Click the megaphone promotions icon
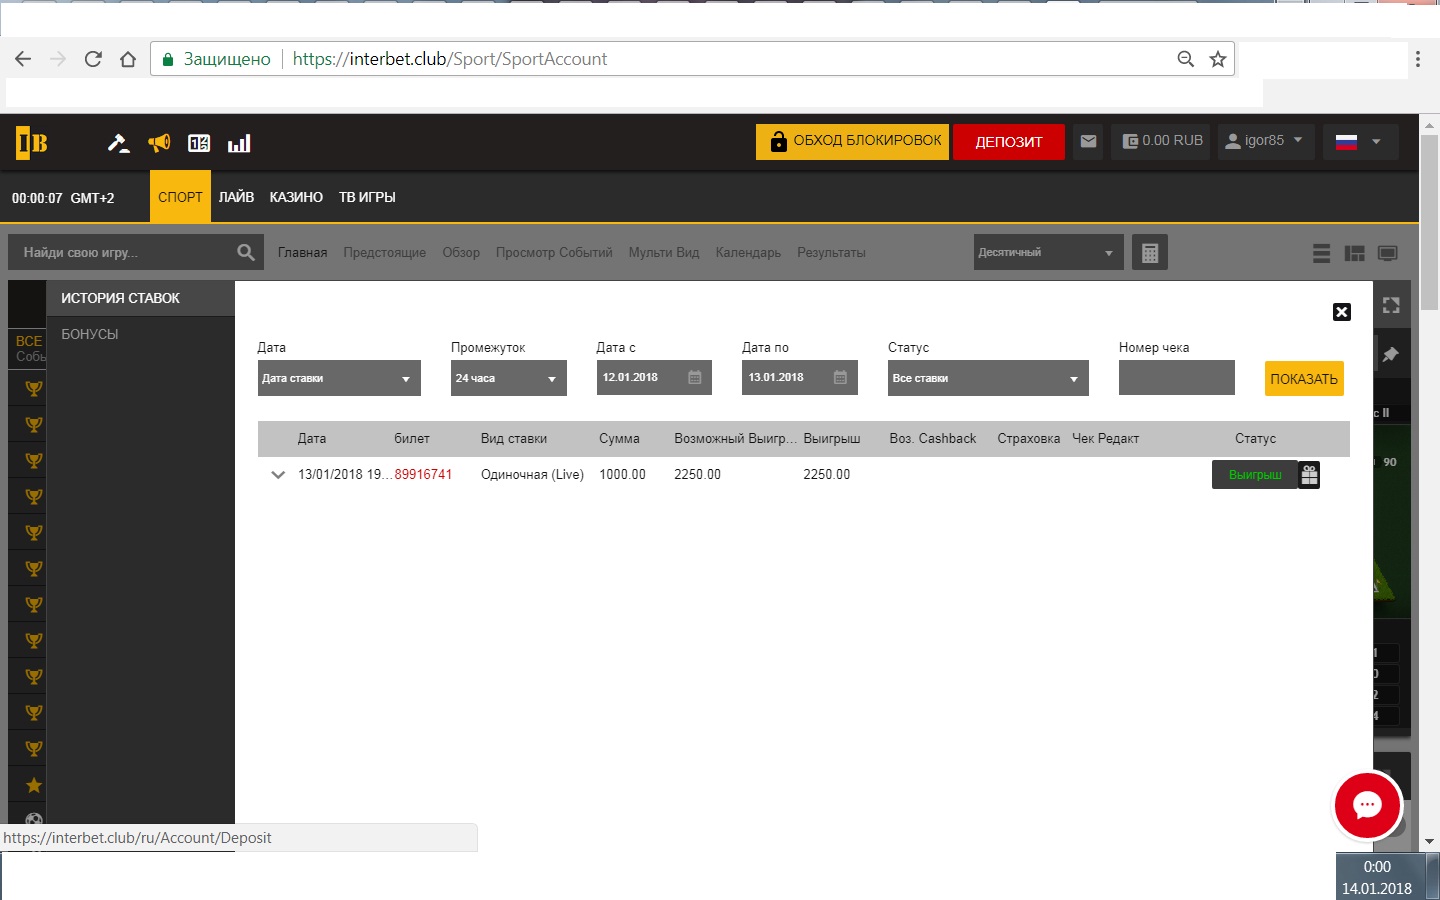 coord(159,143)
